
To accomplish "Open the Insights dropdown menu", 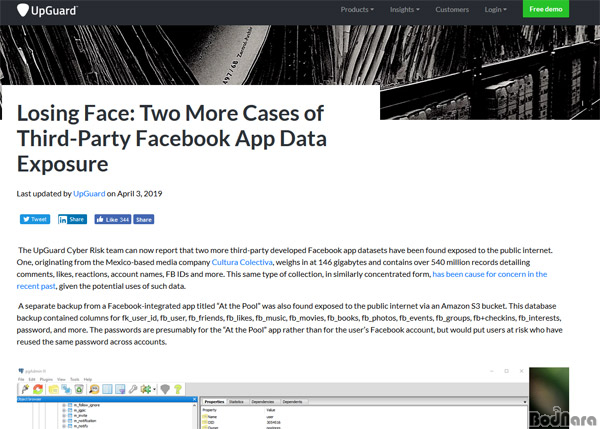I will pos(404,10).
